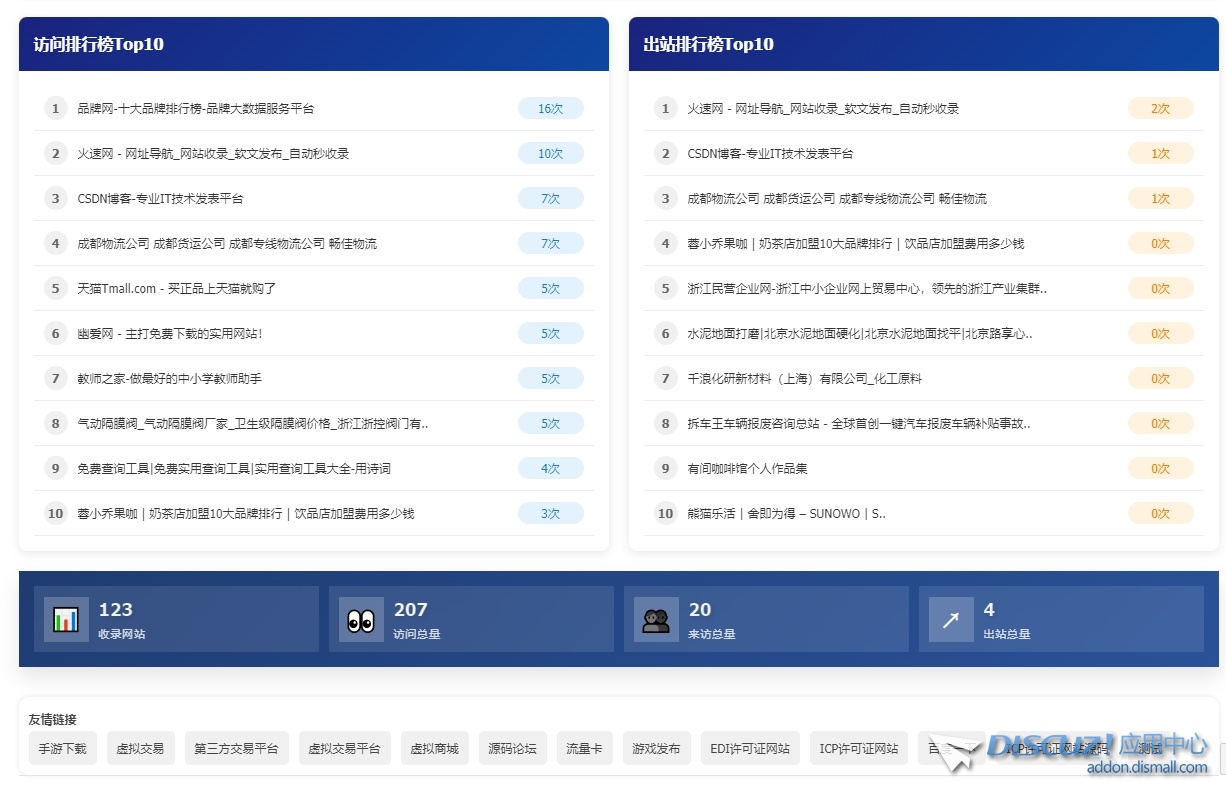1226x793 pixels.
Task: Open 成都物流公司 link in 出站排行榜 list
Action: (837, 198)
